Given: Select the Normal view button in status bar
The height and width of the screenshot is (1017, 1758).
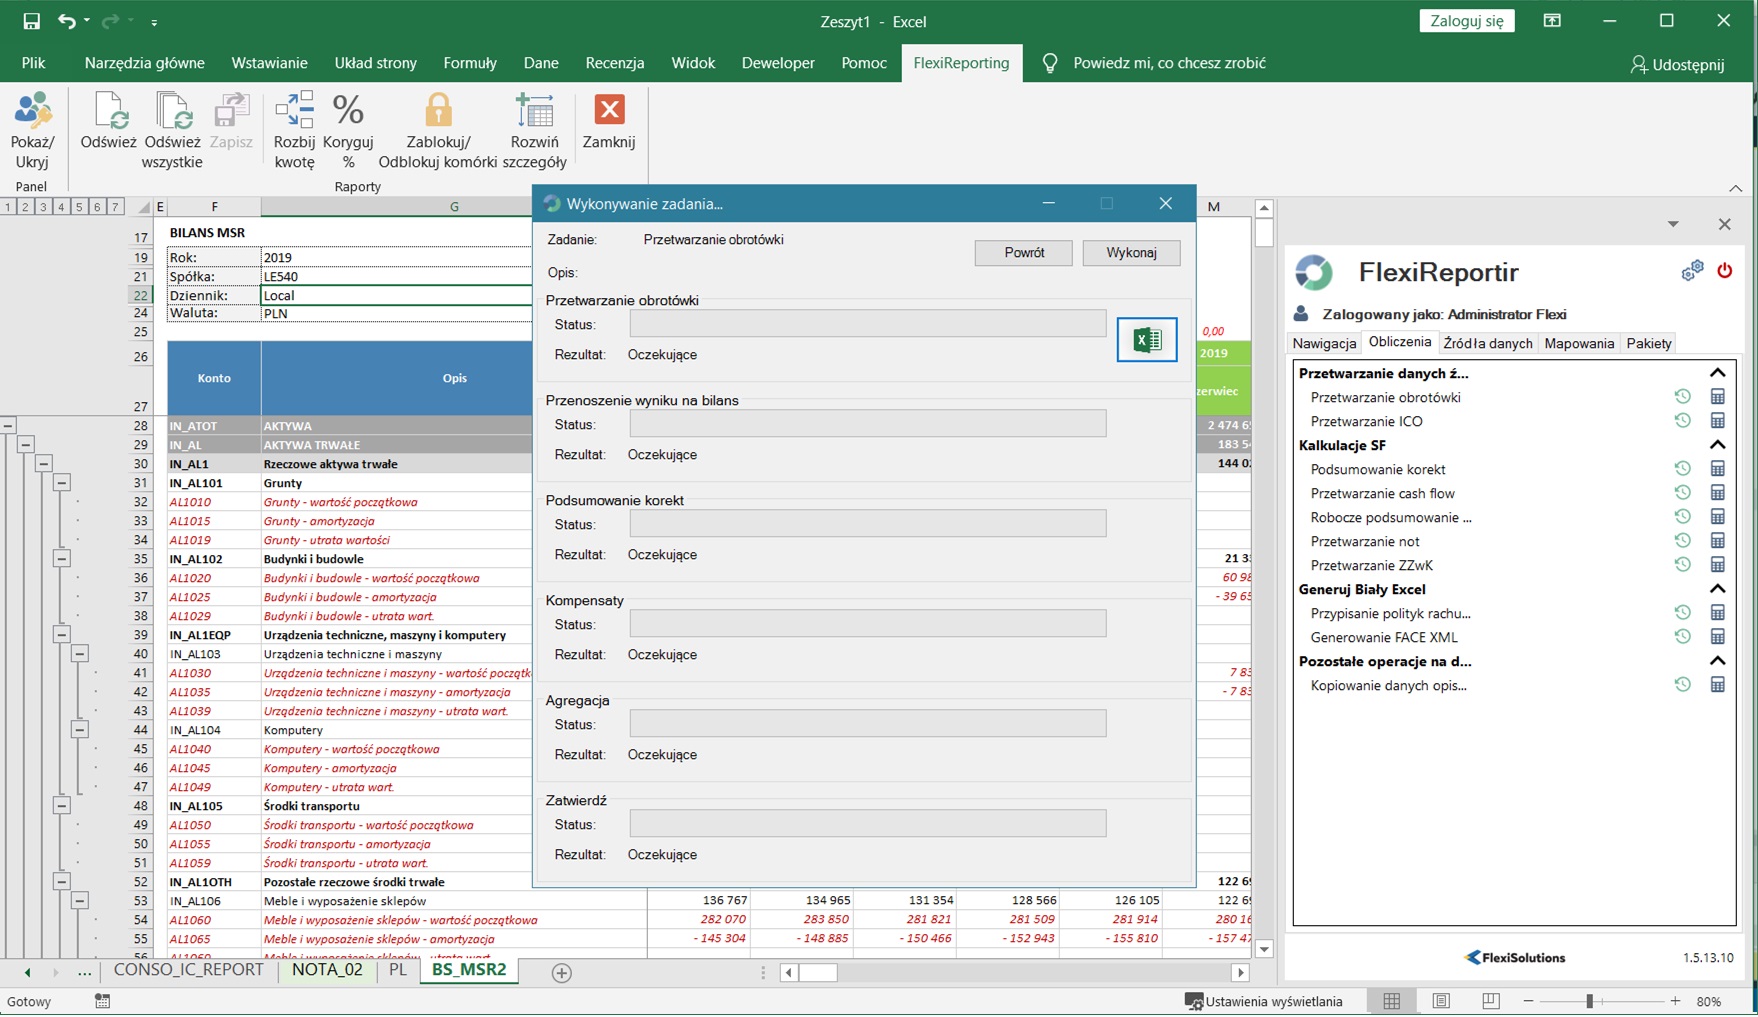Looking at the screenshot, I should (x=1391, y=1001).
